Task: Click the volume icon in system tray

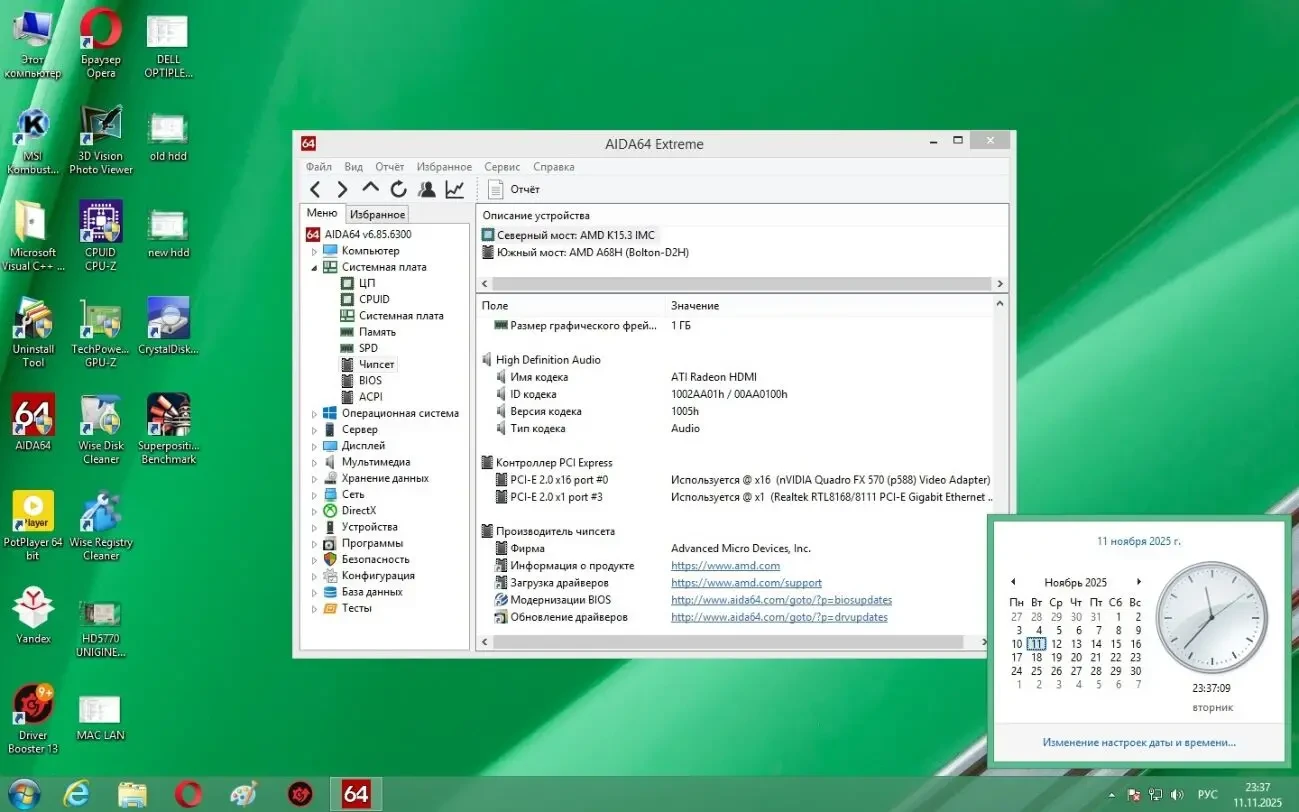Action: pos(1175,795)
